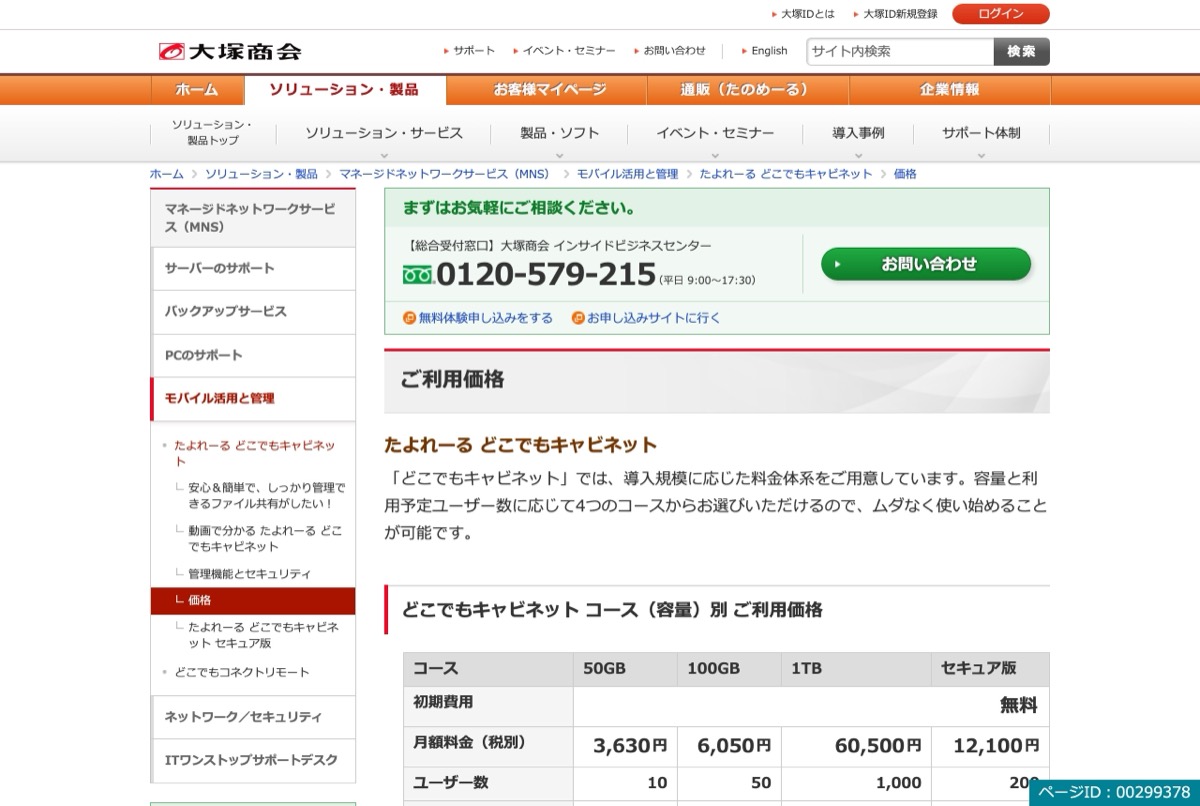Select the ソリューション・製品 tab
The height and width of the screenshot is (806, 1200).
344,90
